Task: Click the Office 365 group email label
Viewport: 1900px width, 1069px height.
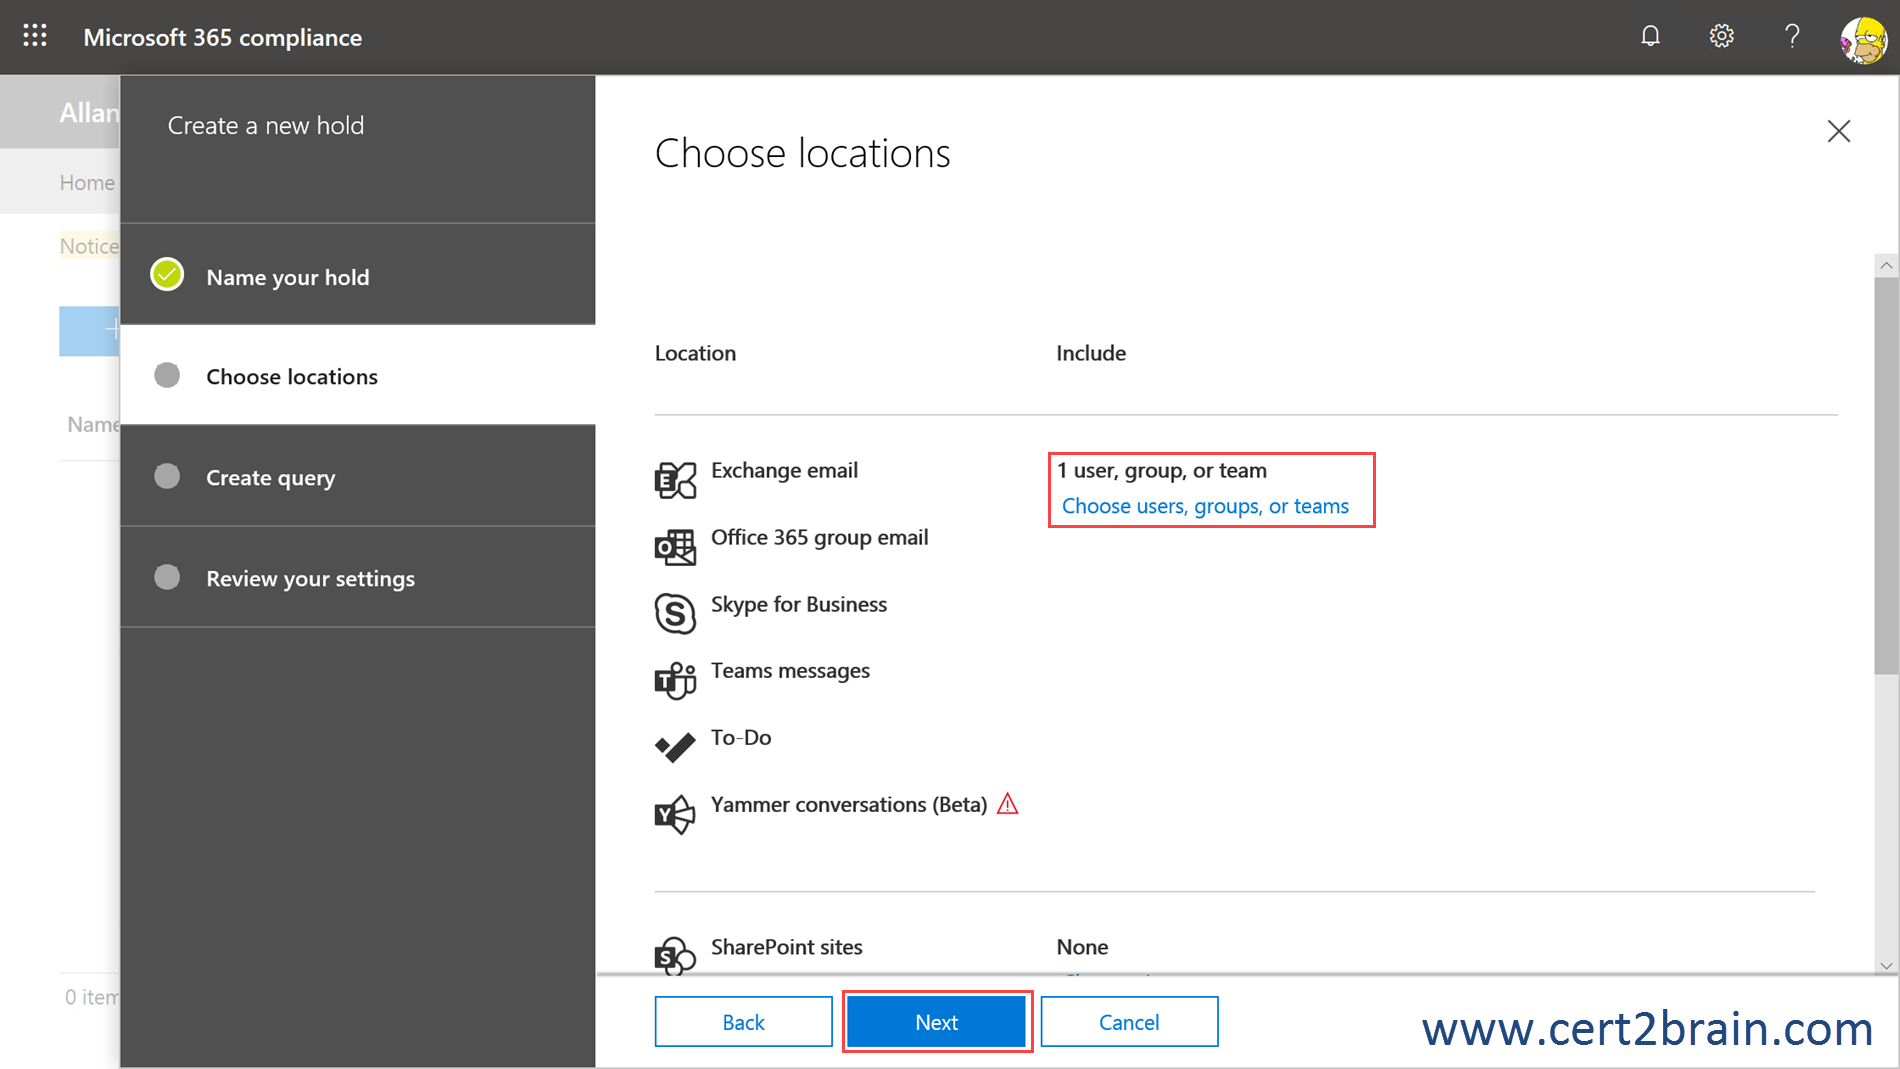Action: pyautogui.click(x=819, y=537)
